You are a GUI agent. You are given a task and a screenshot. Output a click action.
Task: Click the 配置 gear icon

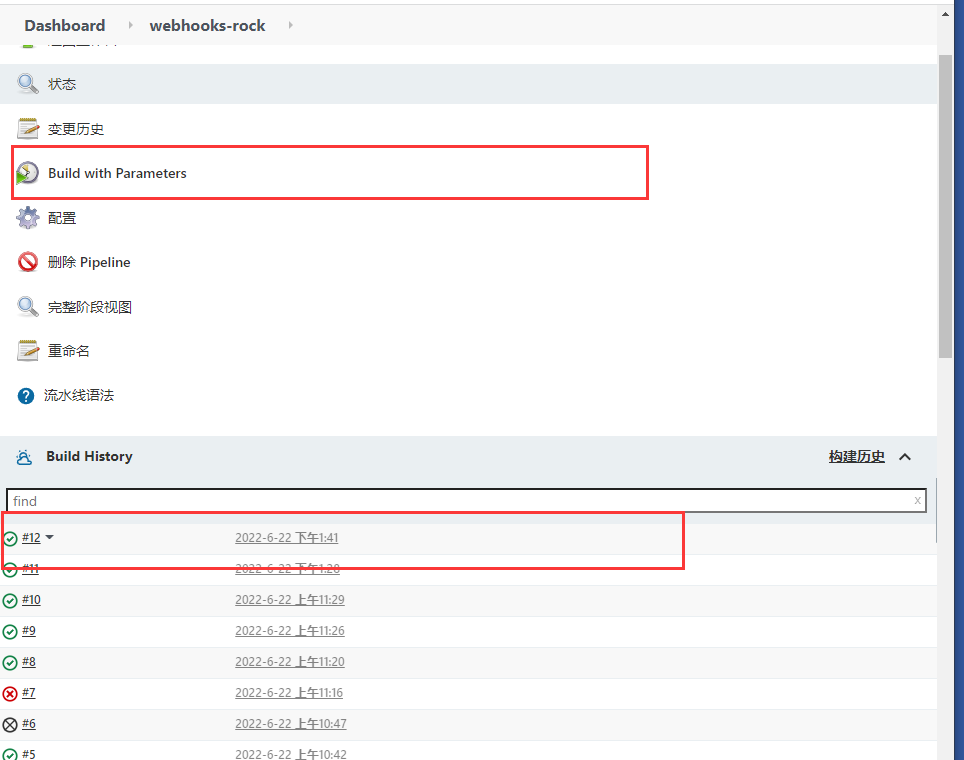coord(28,218)
